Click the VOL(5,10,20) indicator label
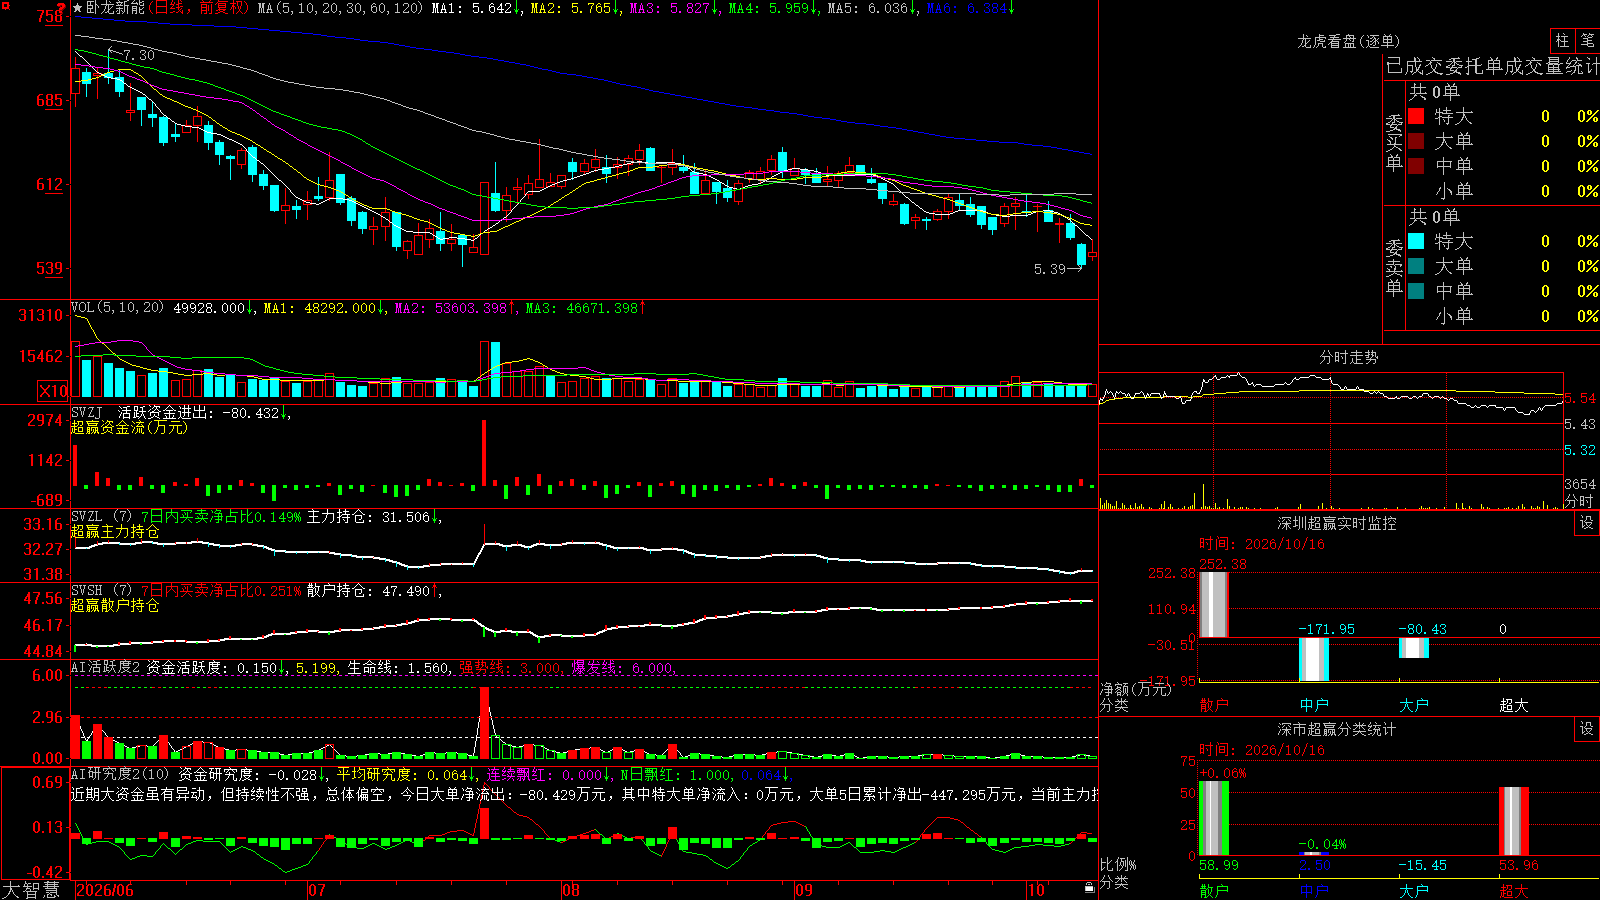The height and width of the screenshot is (900, 1600). 118,308
